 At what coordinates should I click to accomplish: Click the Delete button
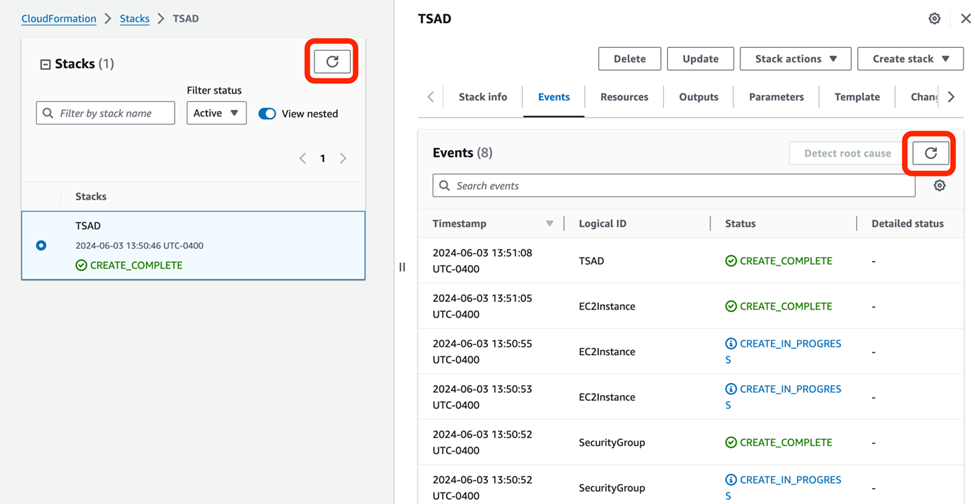point(629,59)
